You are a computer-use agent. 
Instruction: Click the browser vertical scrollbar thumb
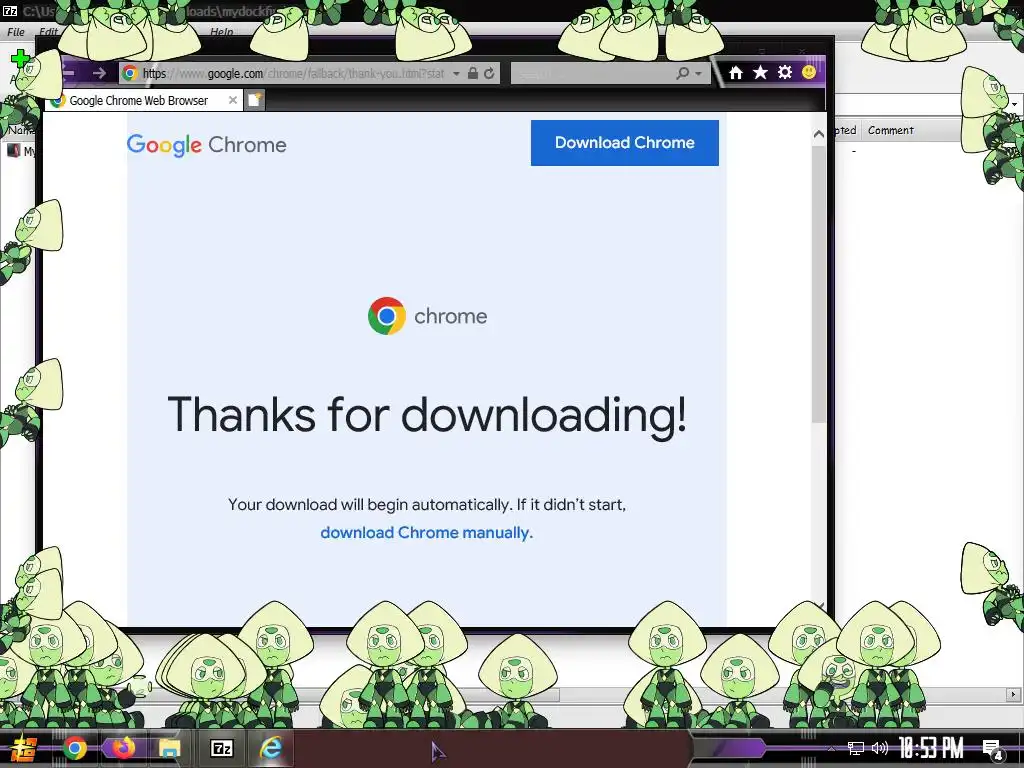pyautogui.click(x=818, y=284)
